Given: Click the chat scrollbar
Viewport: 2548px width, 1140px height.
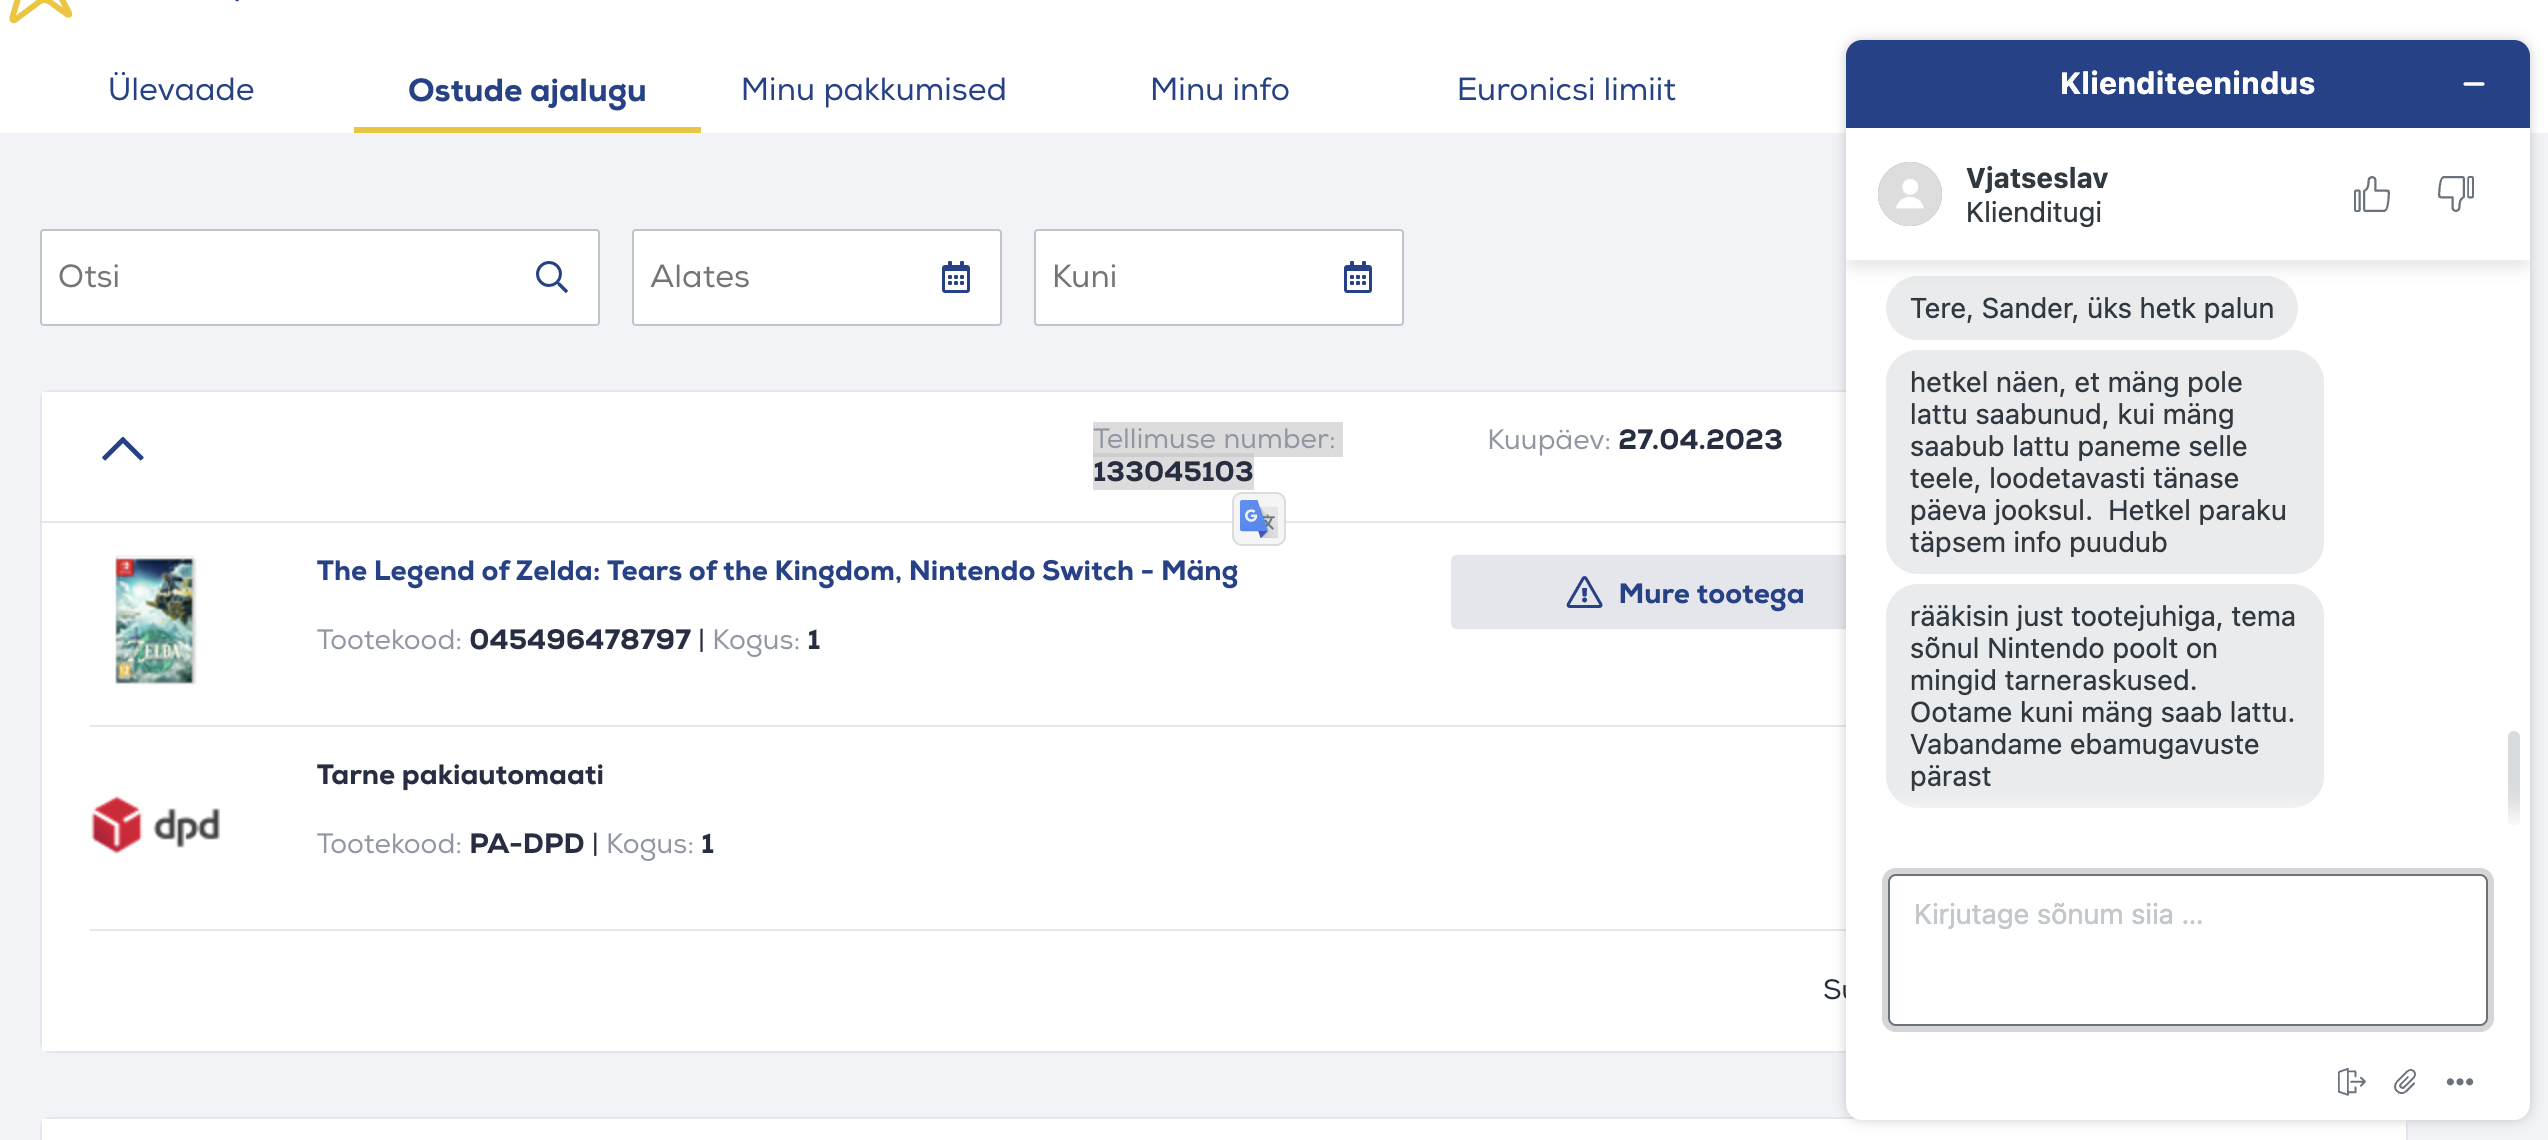Looking at the screenshot, I should 2513,776.
